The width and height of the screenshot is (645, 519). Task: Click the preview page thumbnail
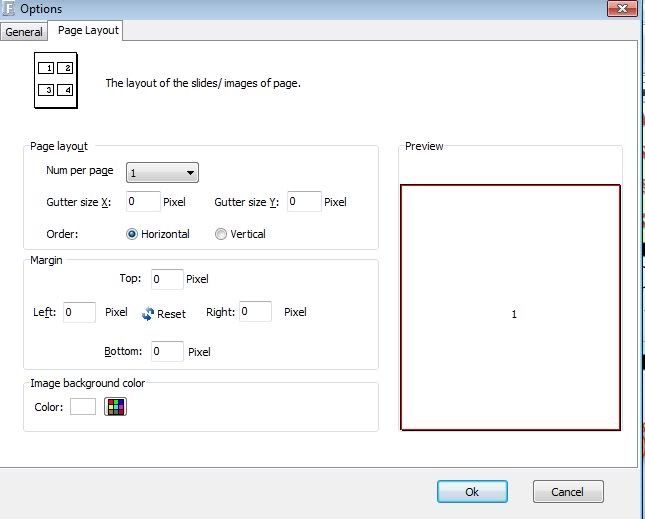click(x=510, y=307)
